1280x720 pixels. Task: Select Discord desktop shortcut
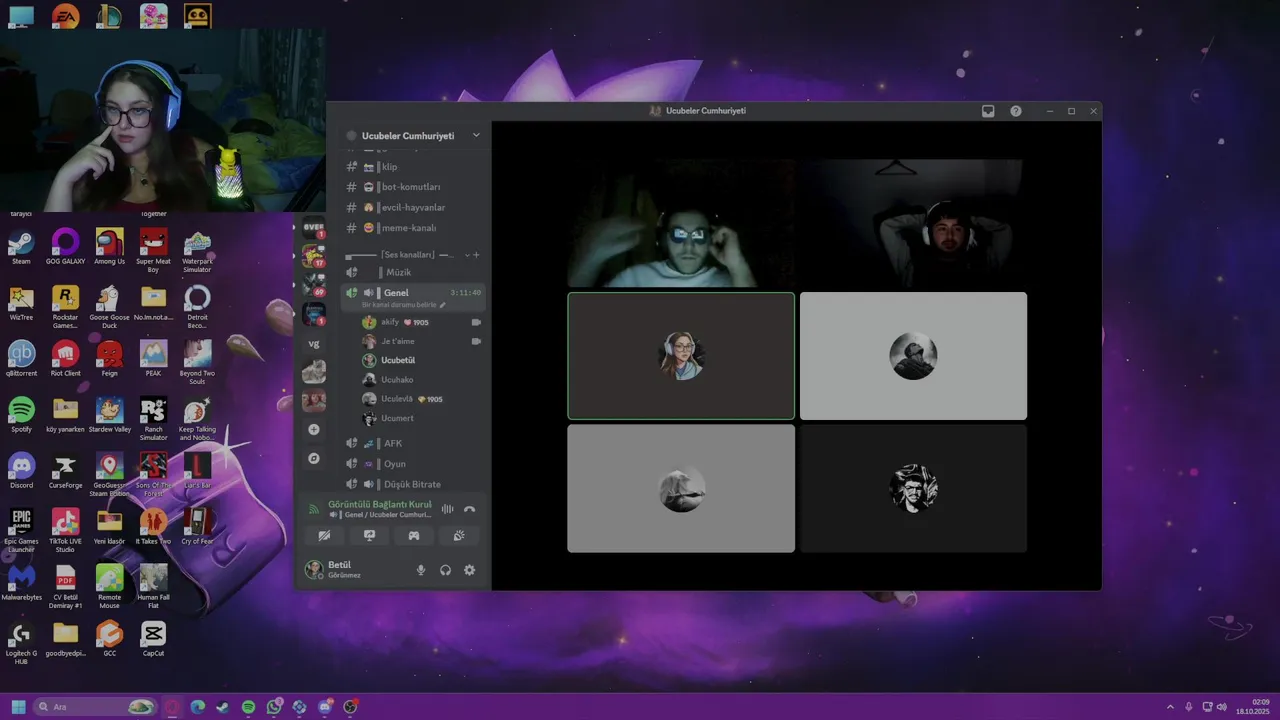21,471
